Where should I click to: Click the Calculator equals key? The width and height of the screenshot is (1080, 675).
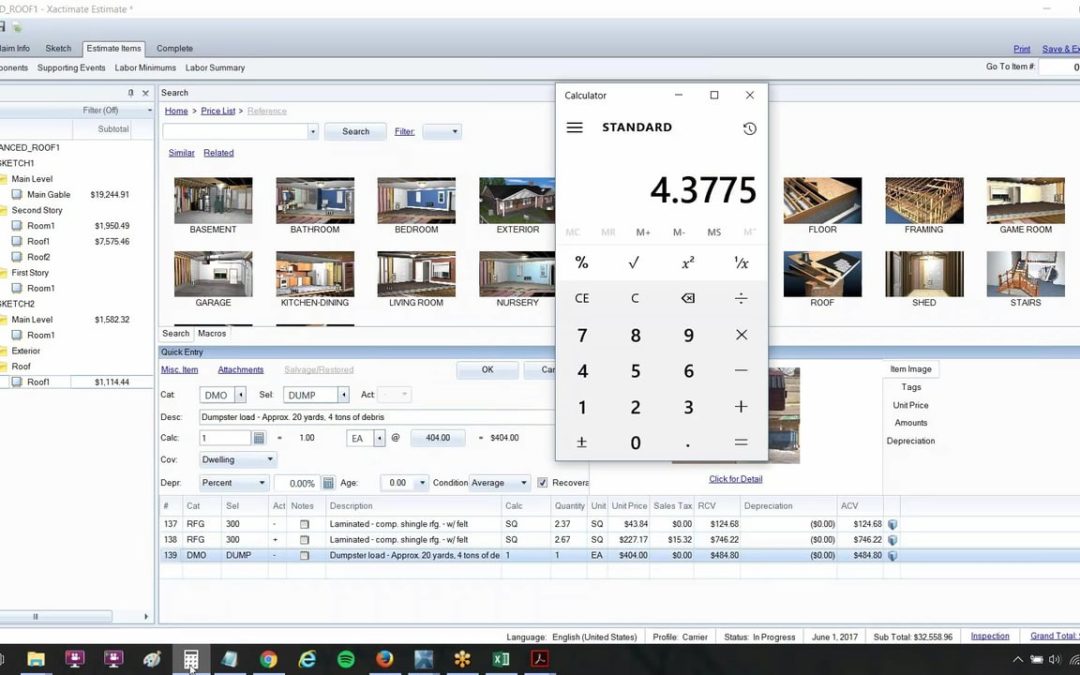740,442
